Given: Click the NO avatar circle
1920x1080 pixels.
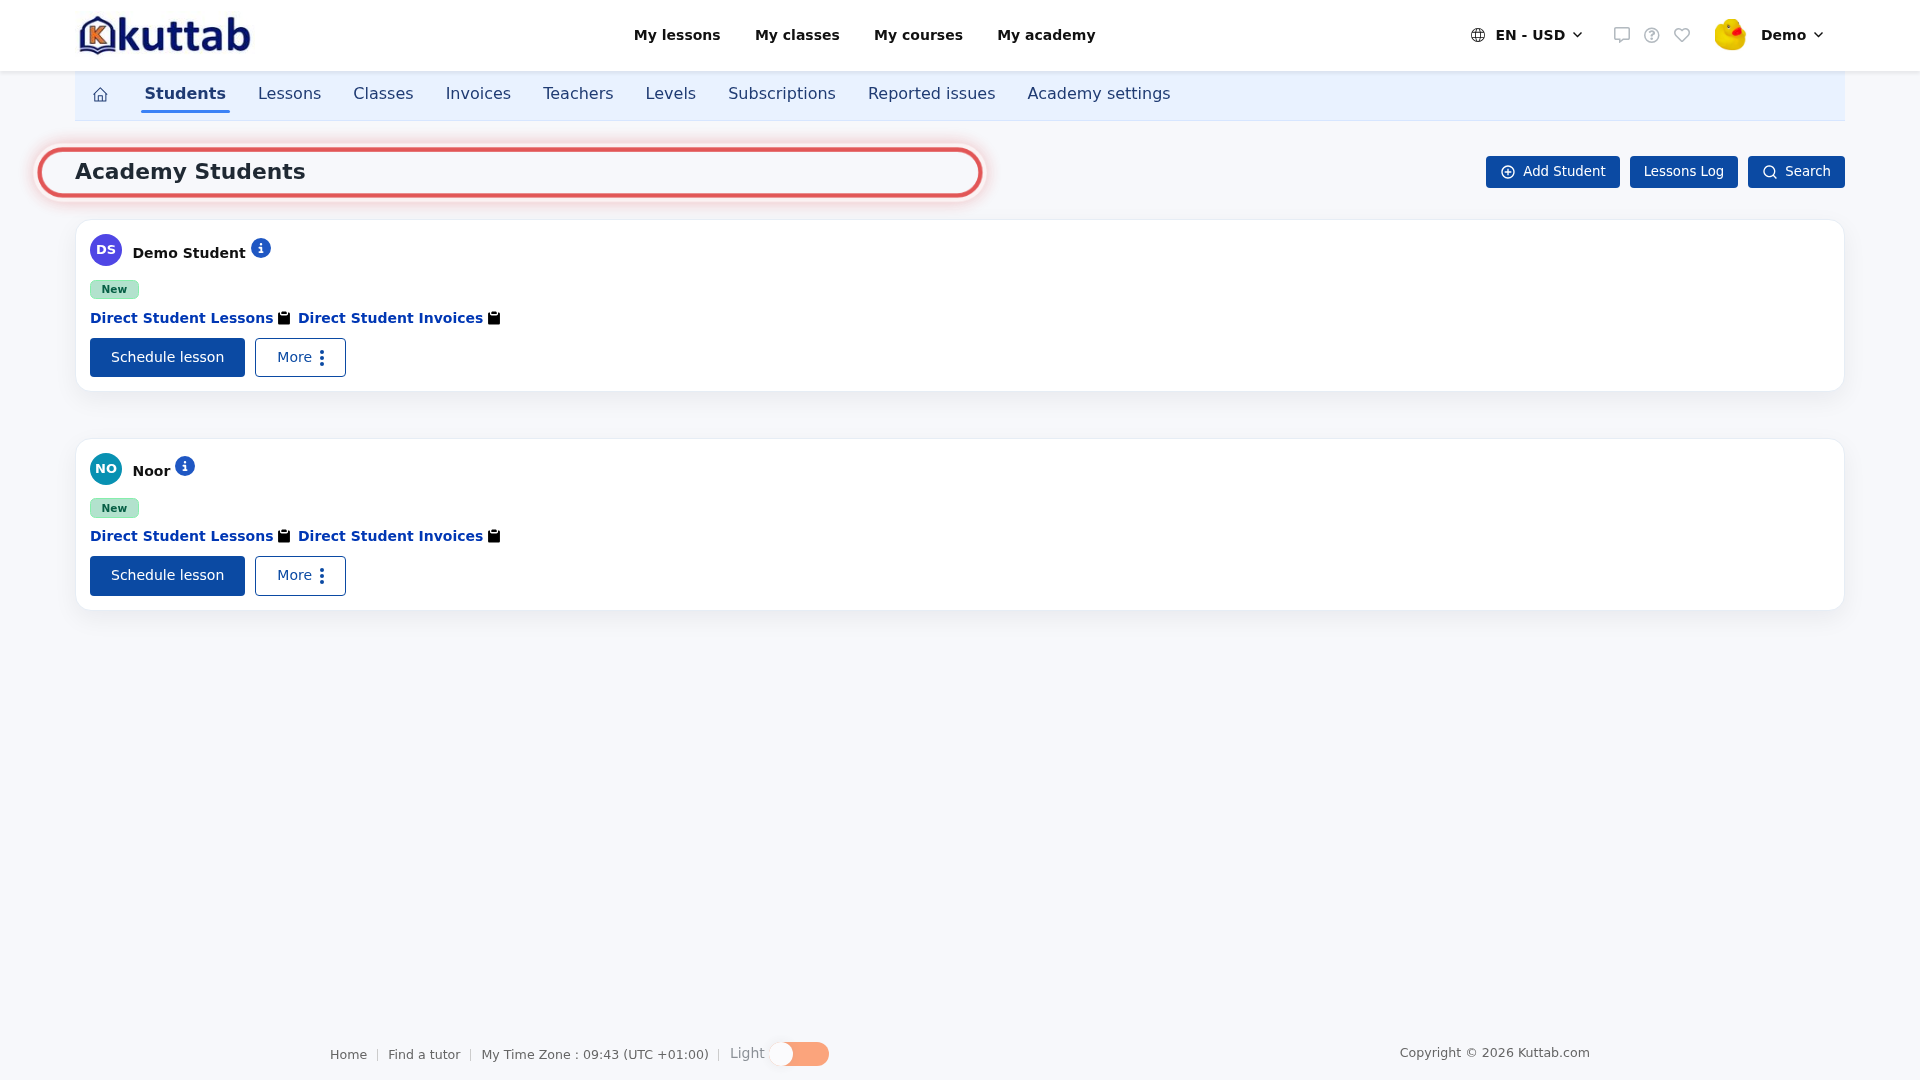Looking at the screenshot, I should point(106,469).
